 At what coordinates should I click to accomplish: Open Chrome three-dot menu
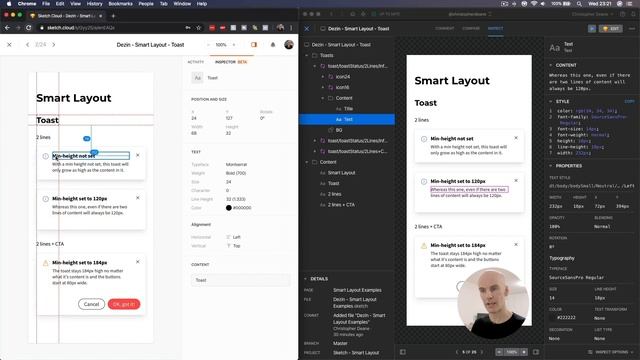291,28
